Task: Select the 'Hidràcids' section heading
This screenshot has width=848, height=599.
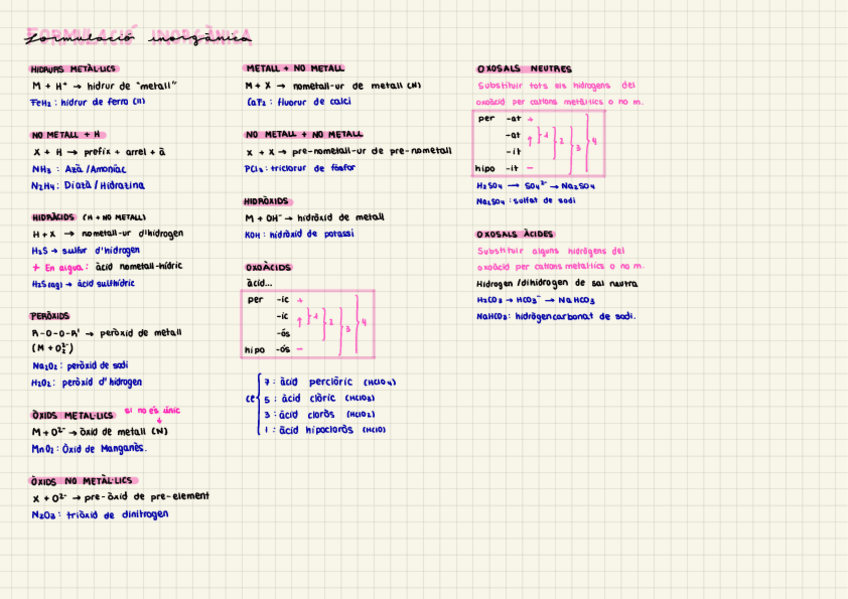Action: 88,217
